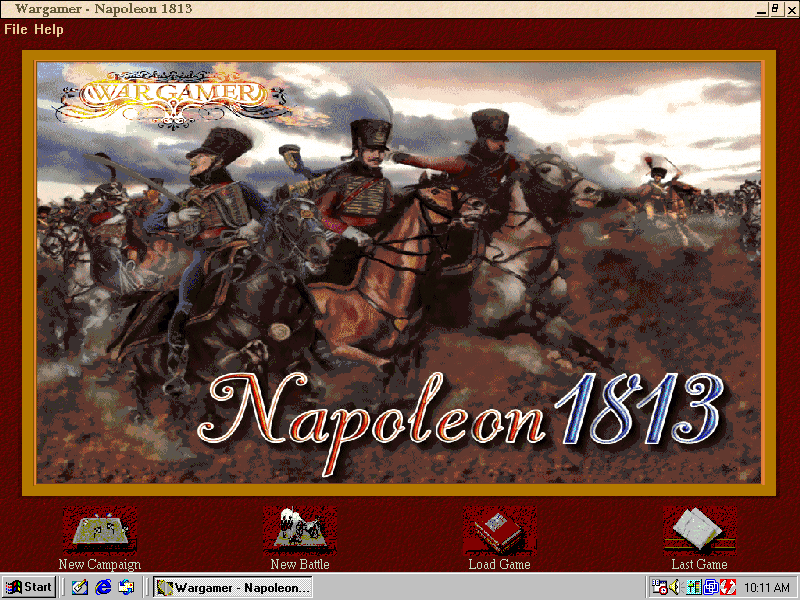
Task: Click the teal-and-yellow system tray icon
Action: (x=694, y=587)
